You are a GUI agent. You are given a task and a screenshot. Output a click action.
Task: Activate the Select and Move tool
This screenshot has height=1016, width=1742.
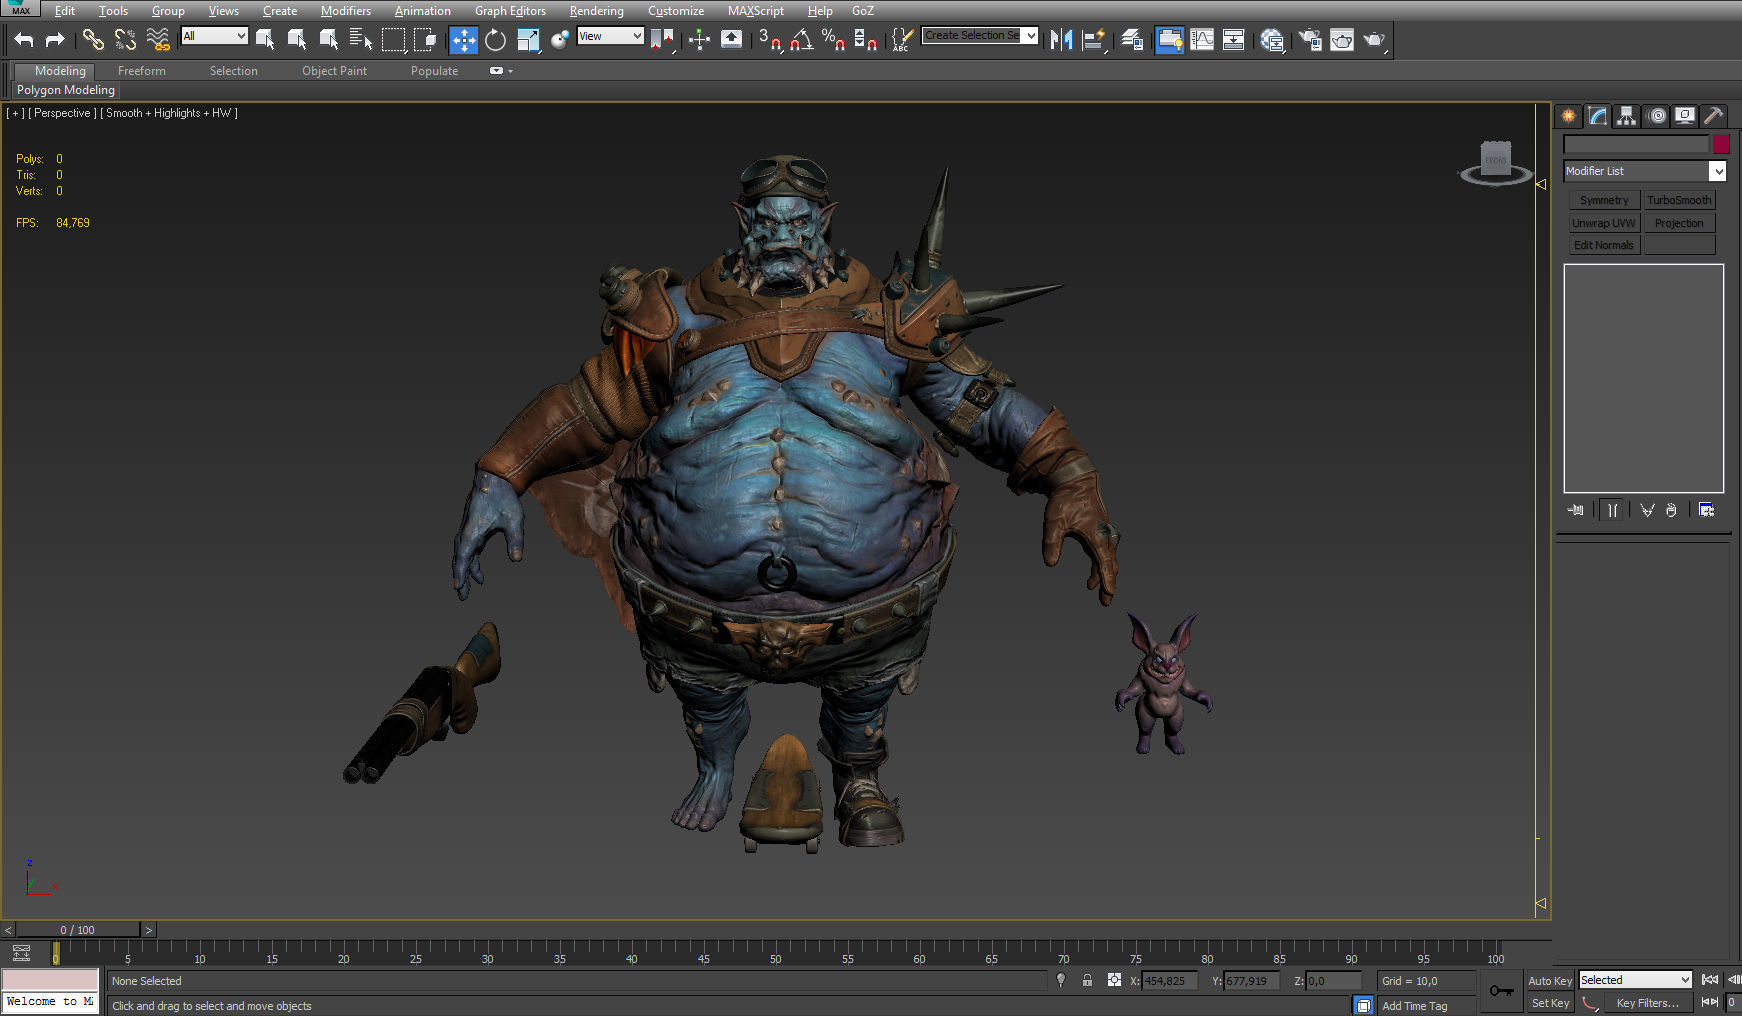(x=463, y=39)
